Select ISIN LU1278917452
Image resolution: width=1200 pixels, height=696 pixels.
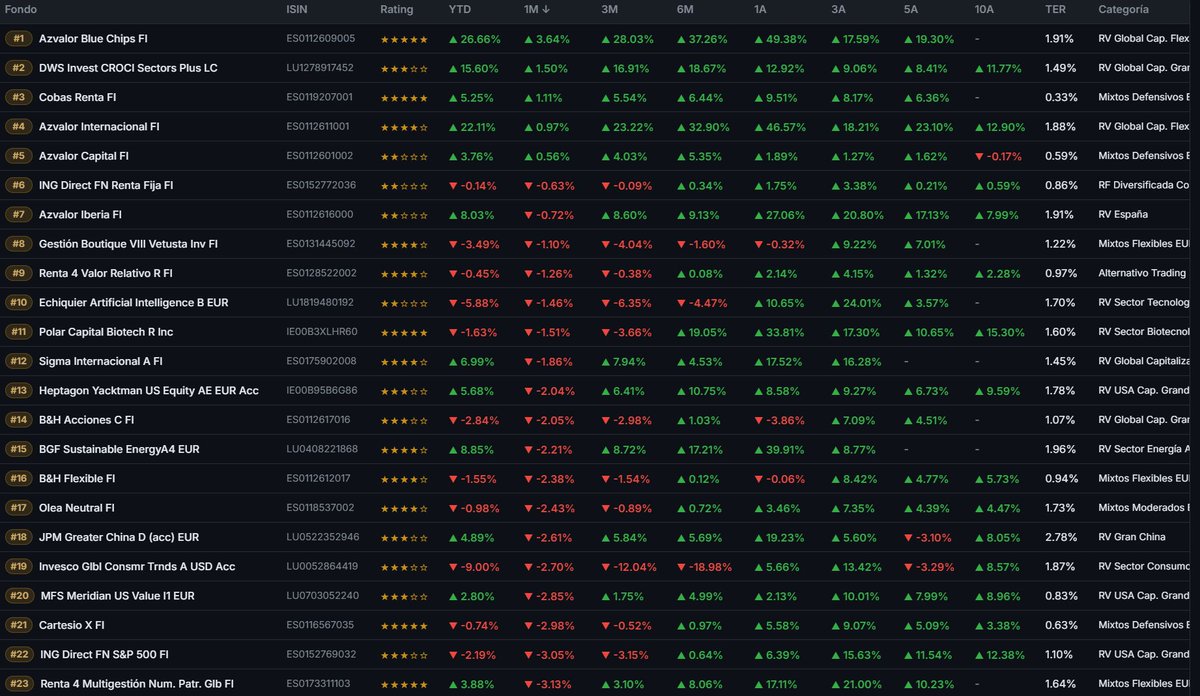point(320,68)
